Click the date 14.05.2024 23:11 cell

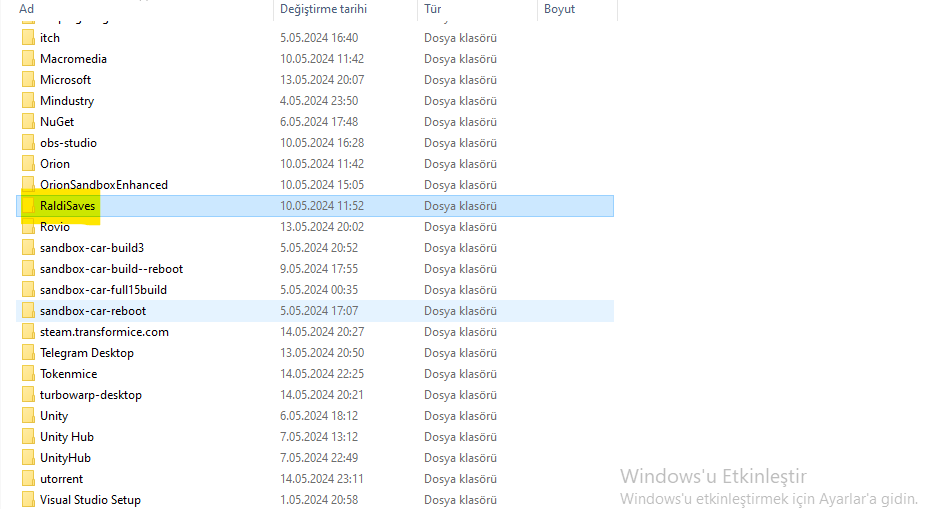pyautogui.click(x=321, y=478)
